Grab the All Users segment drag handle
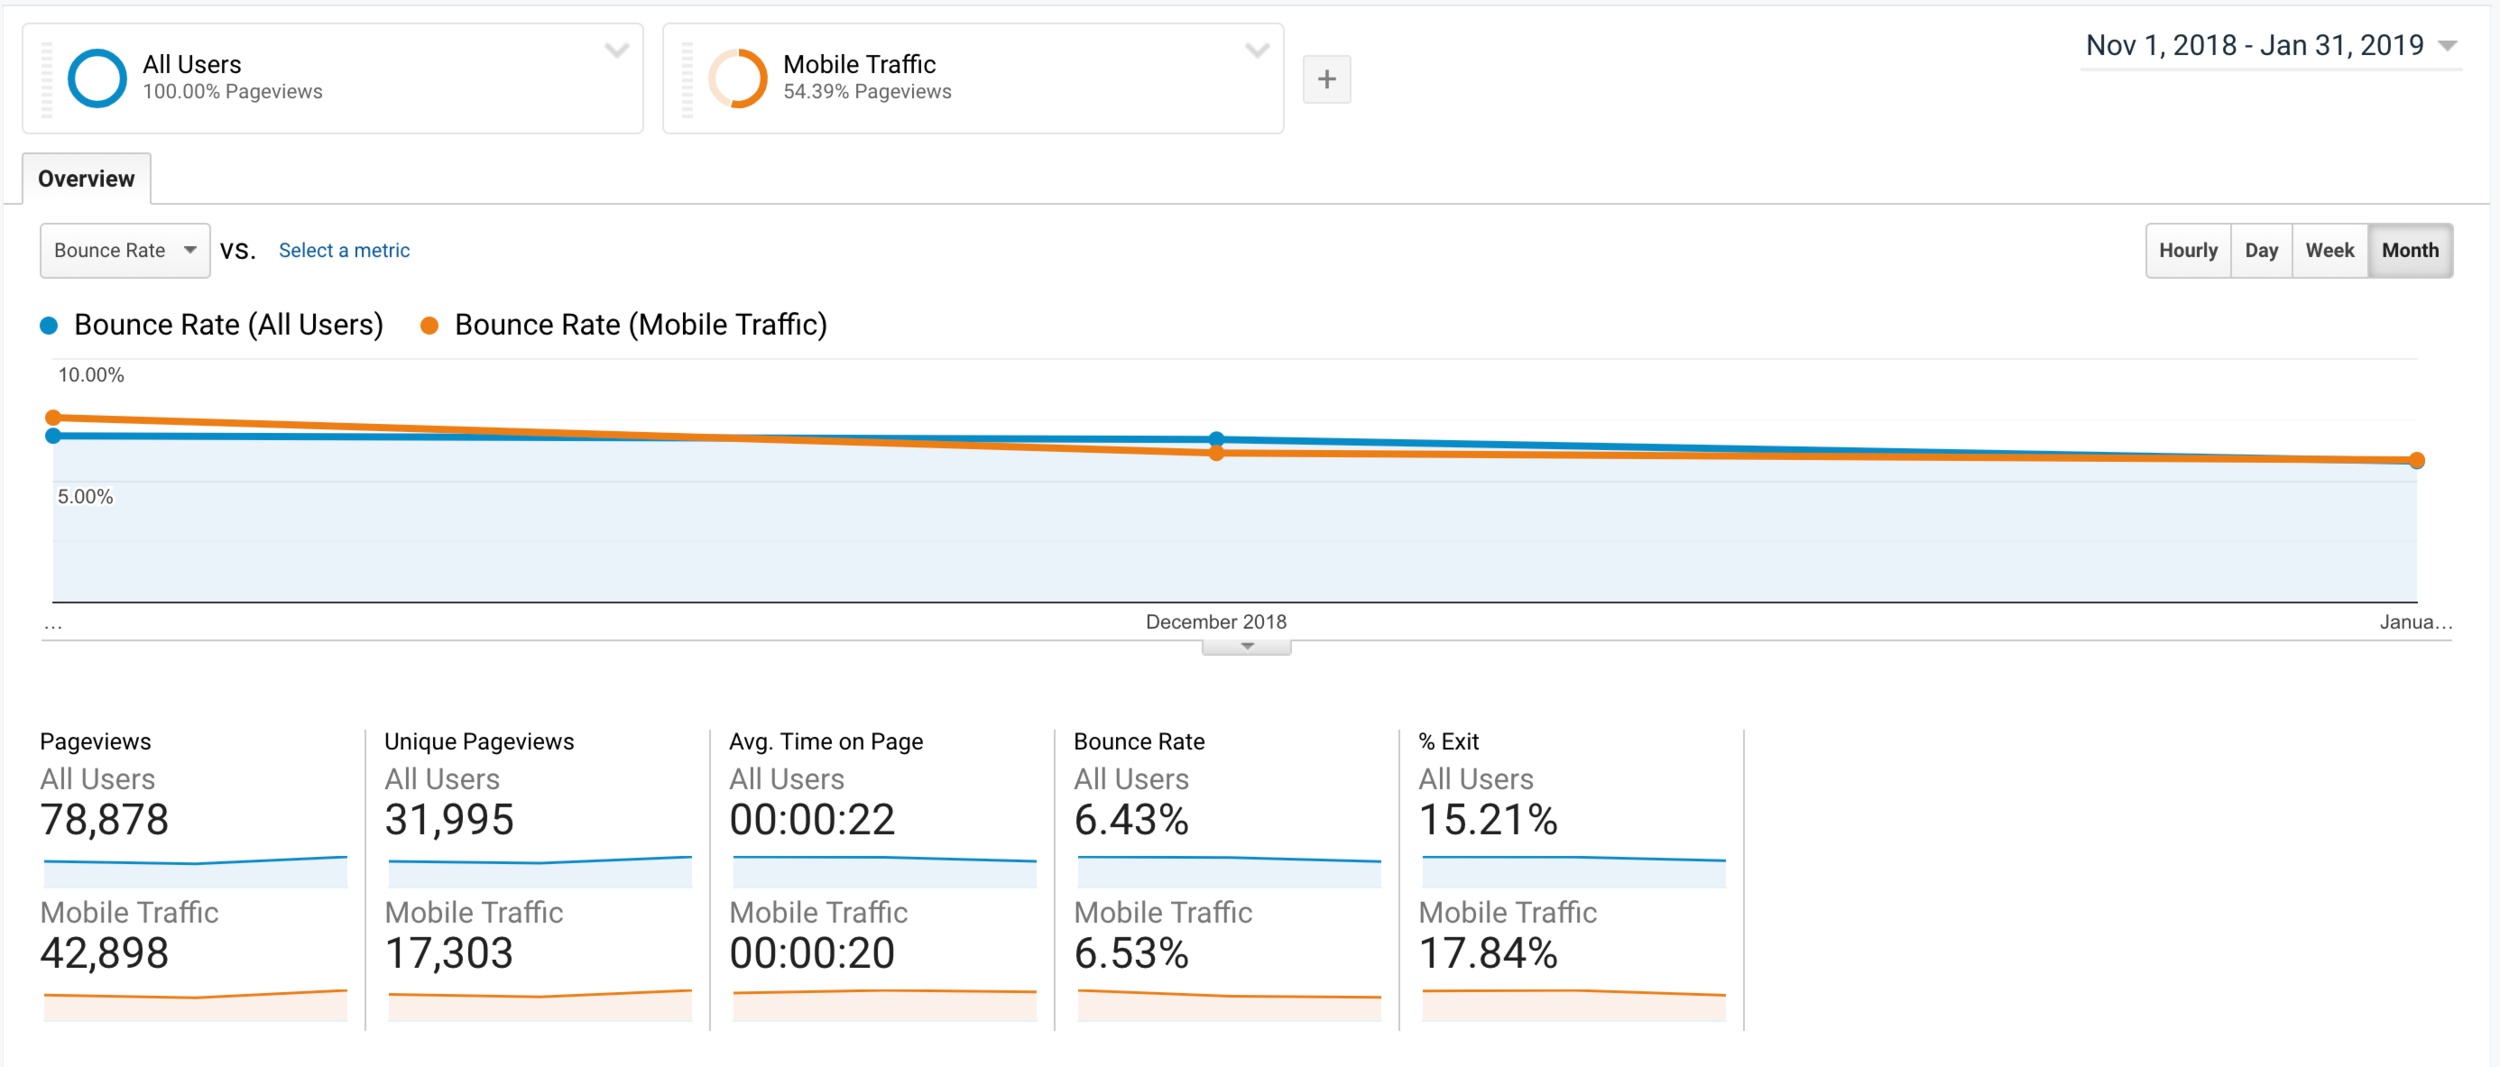 point(46,79)
